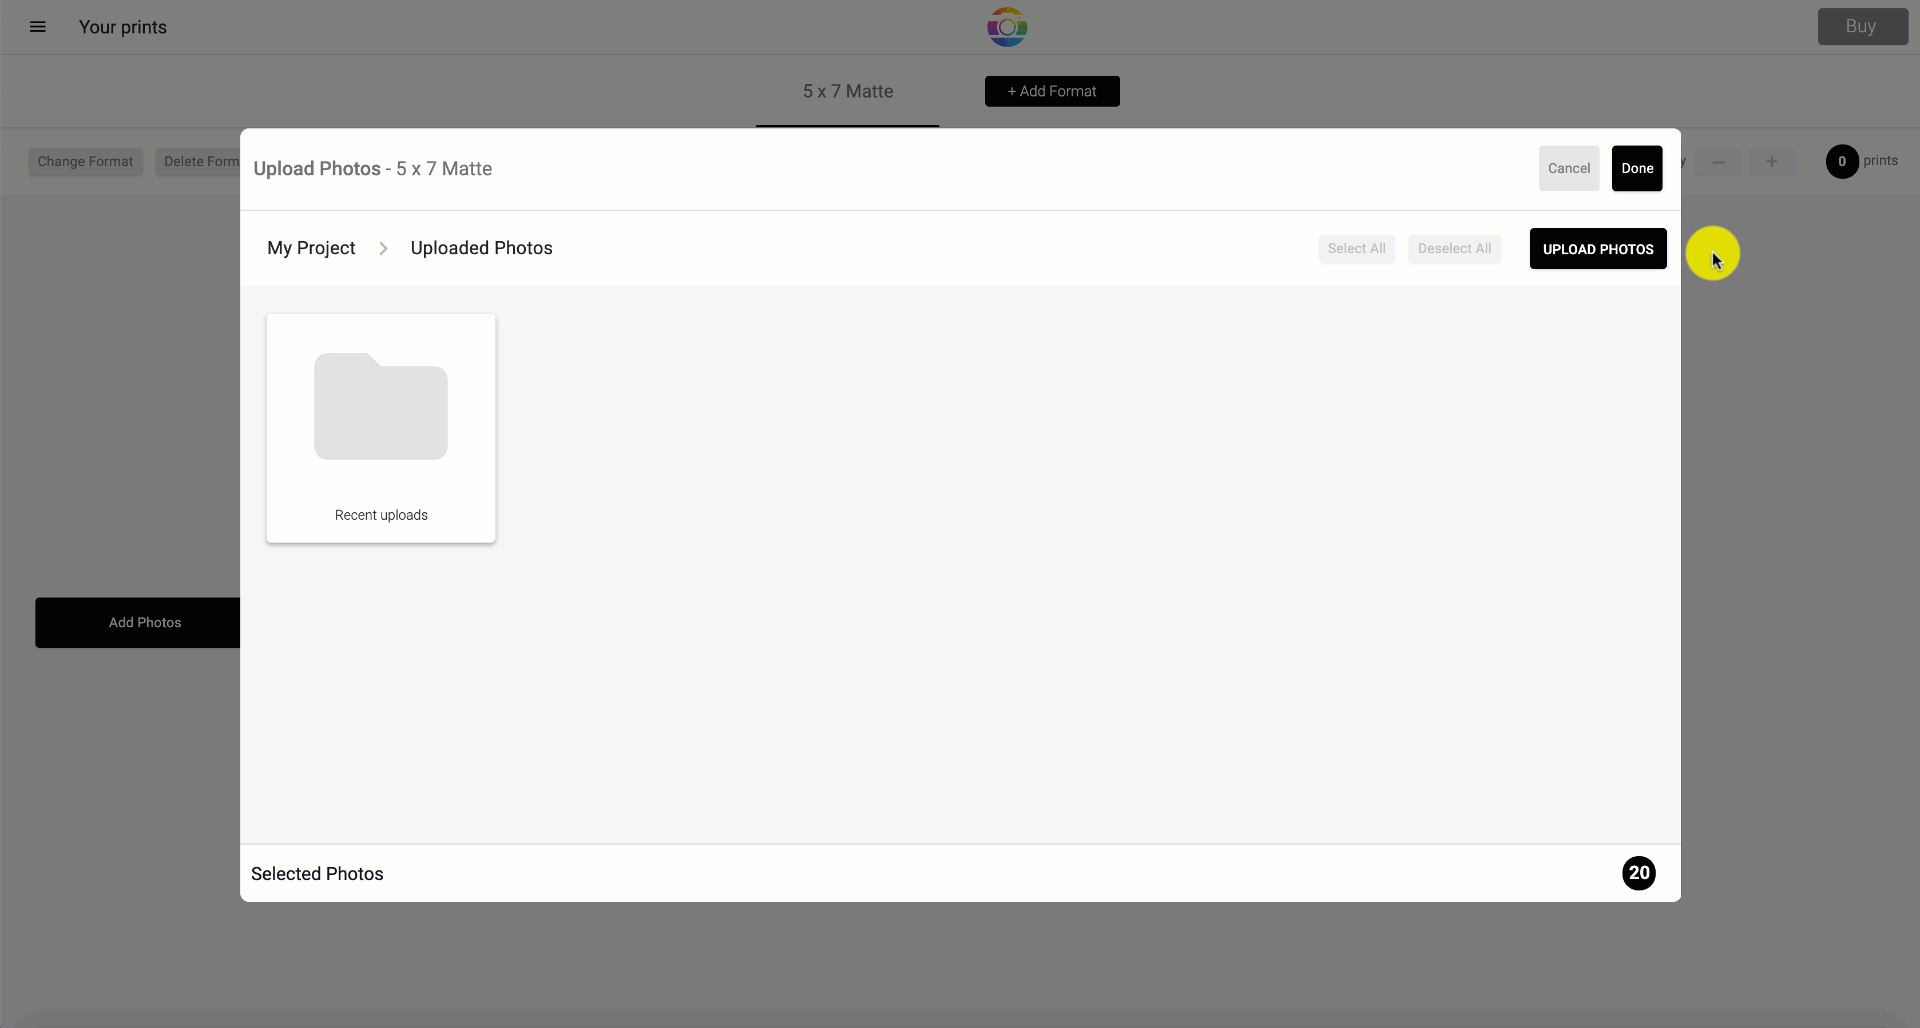
Task: Click the Upload Photos - 5 x 7 Matte title
Action: [373, 169]
